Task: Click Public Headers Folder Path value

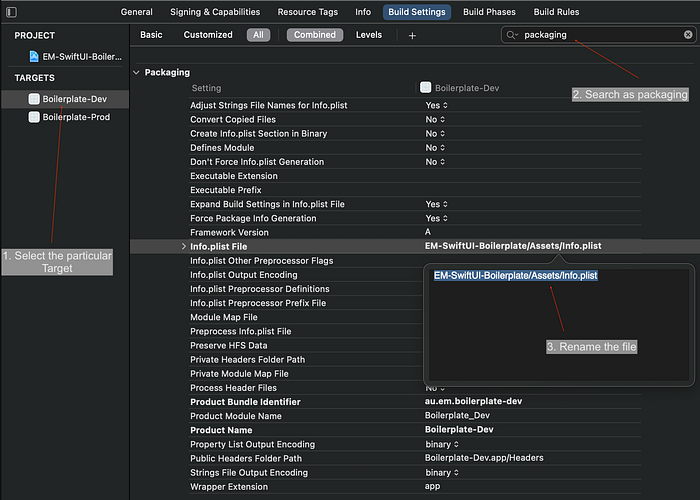Action: tap(484, 458)
